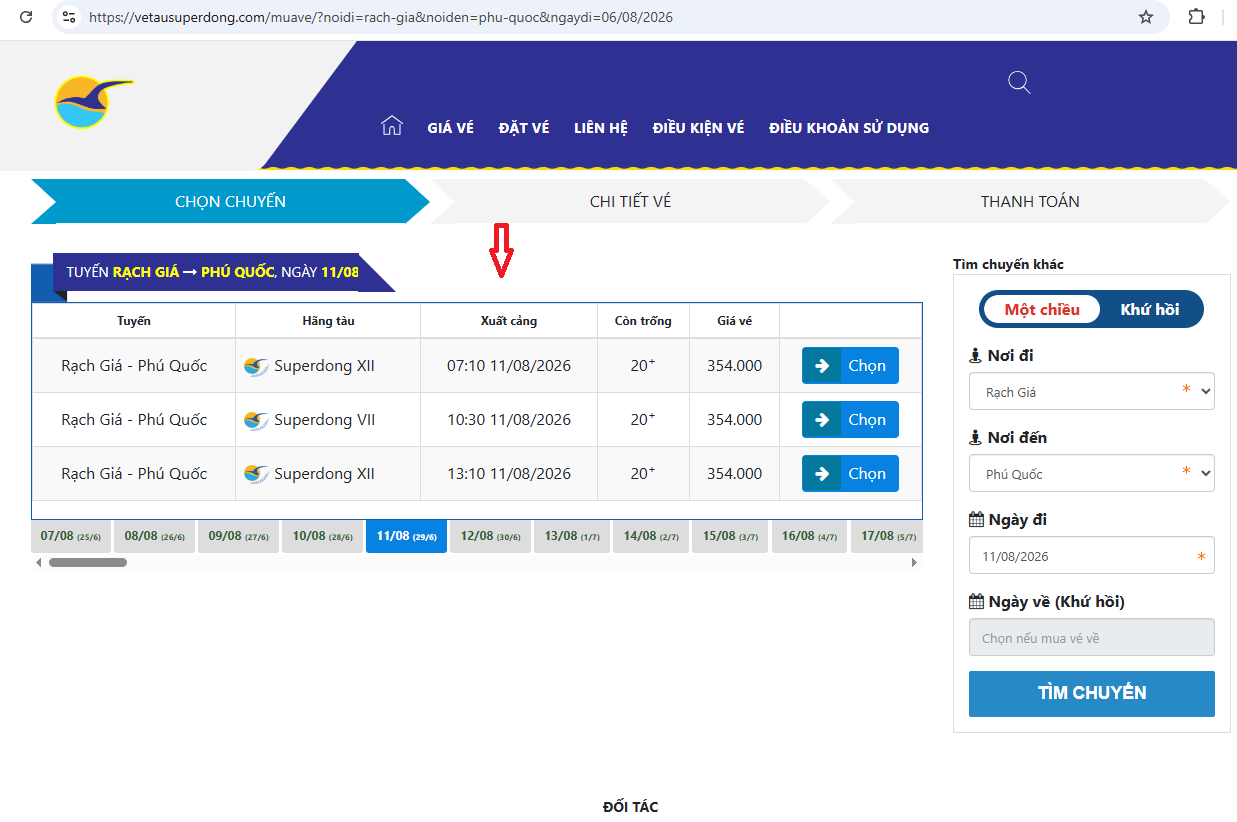Select date tab 07/08
1237x822 pixels.
(71, 536)
